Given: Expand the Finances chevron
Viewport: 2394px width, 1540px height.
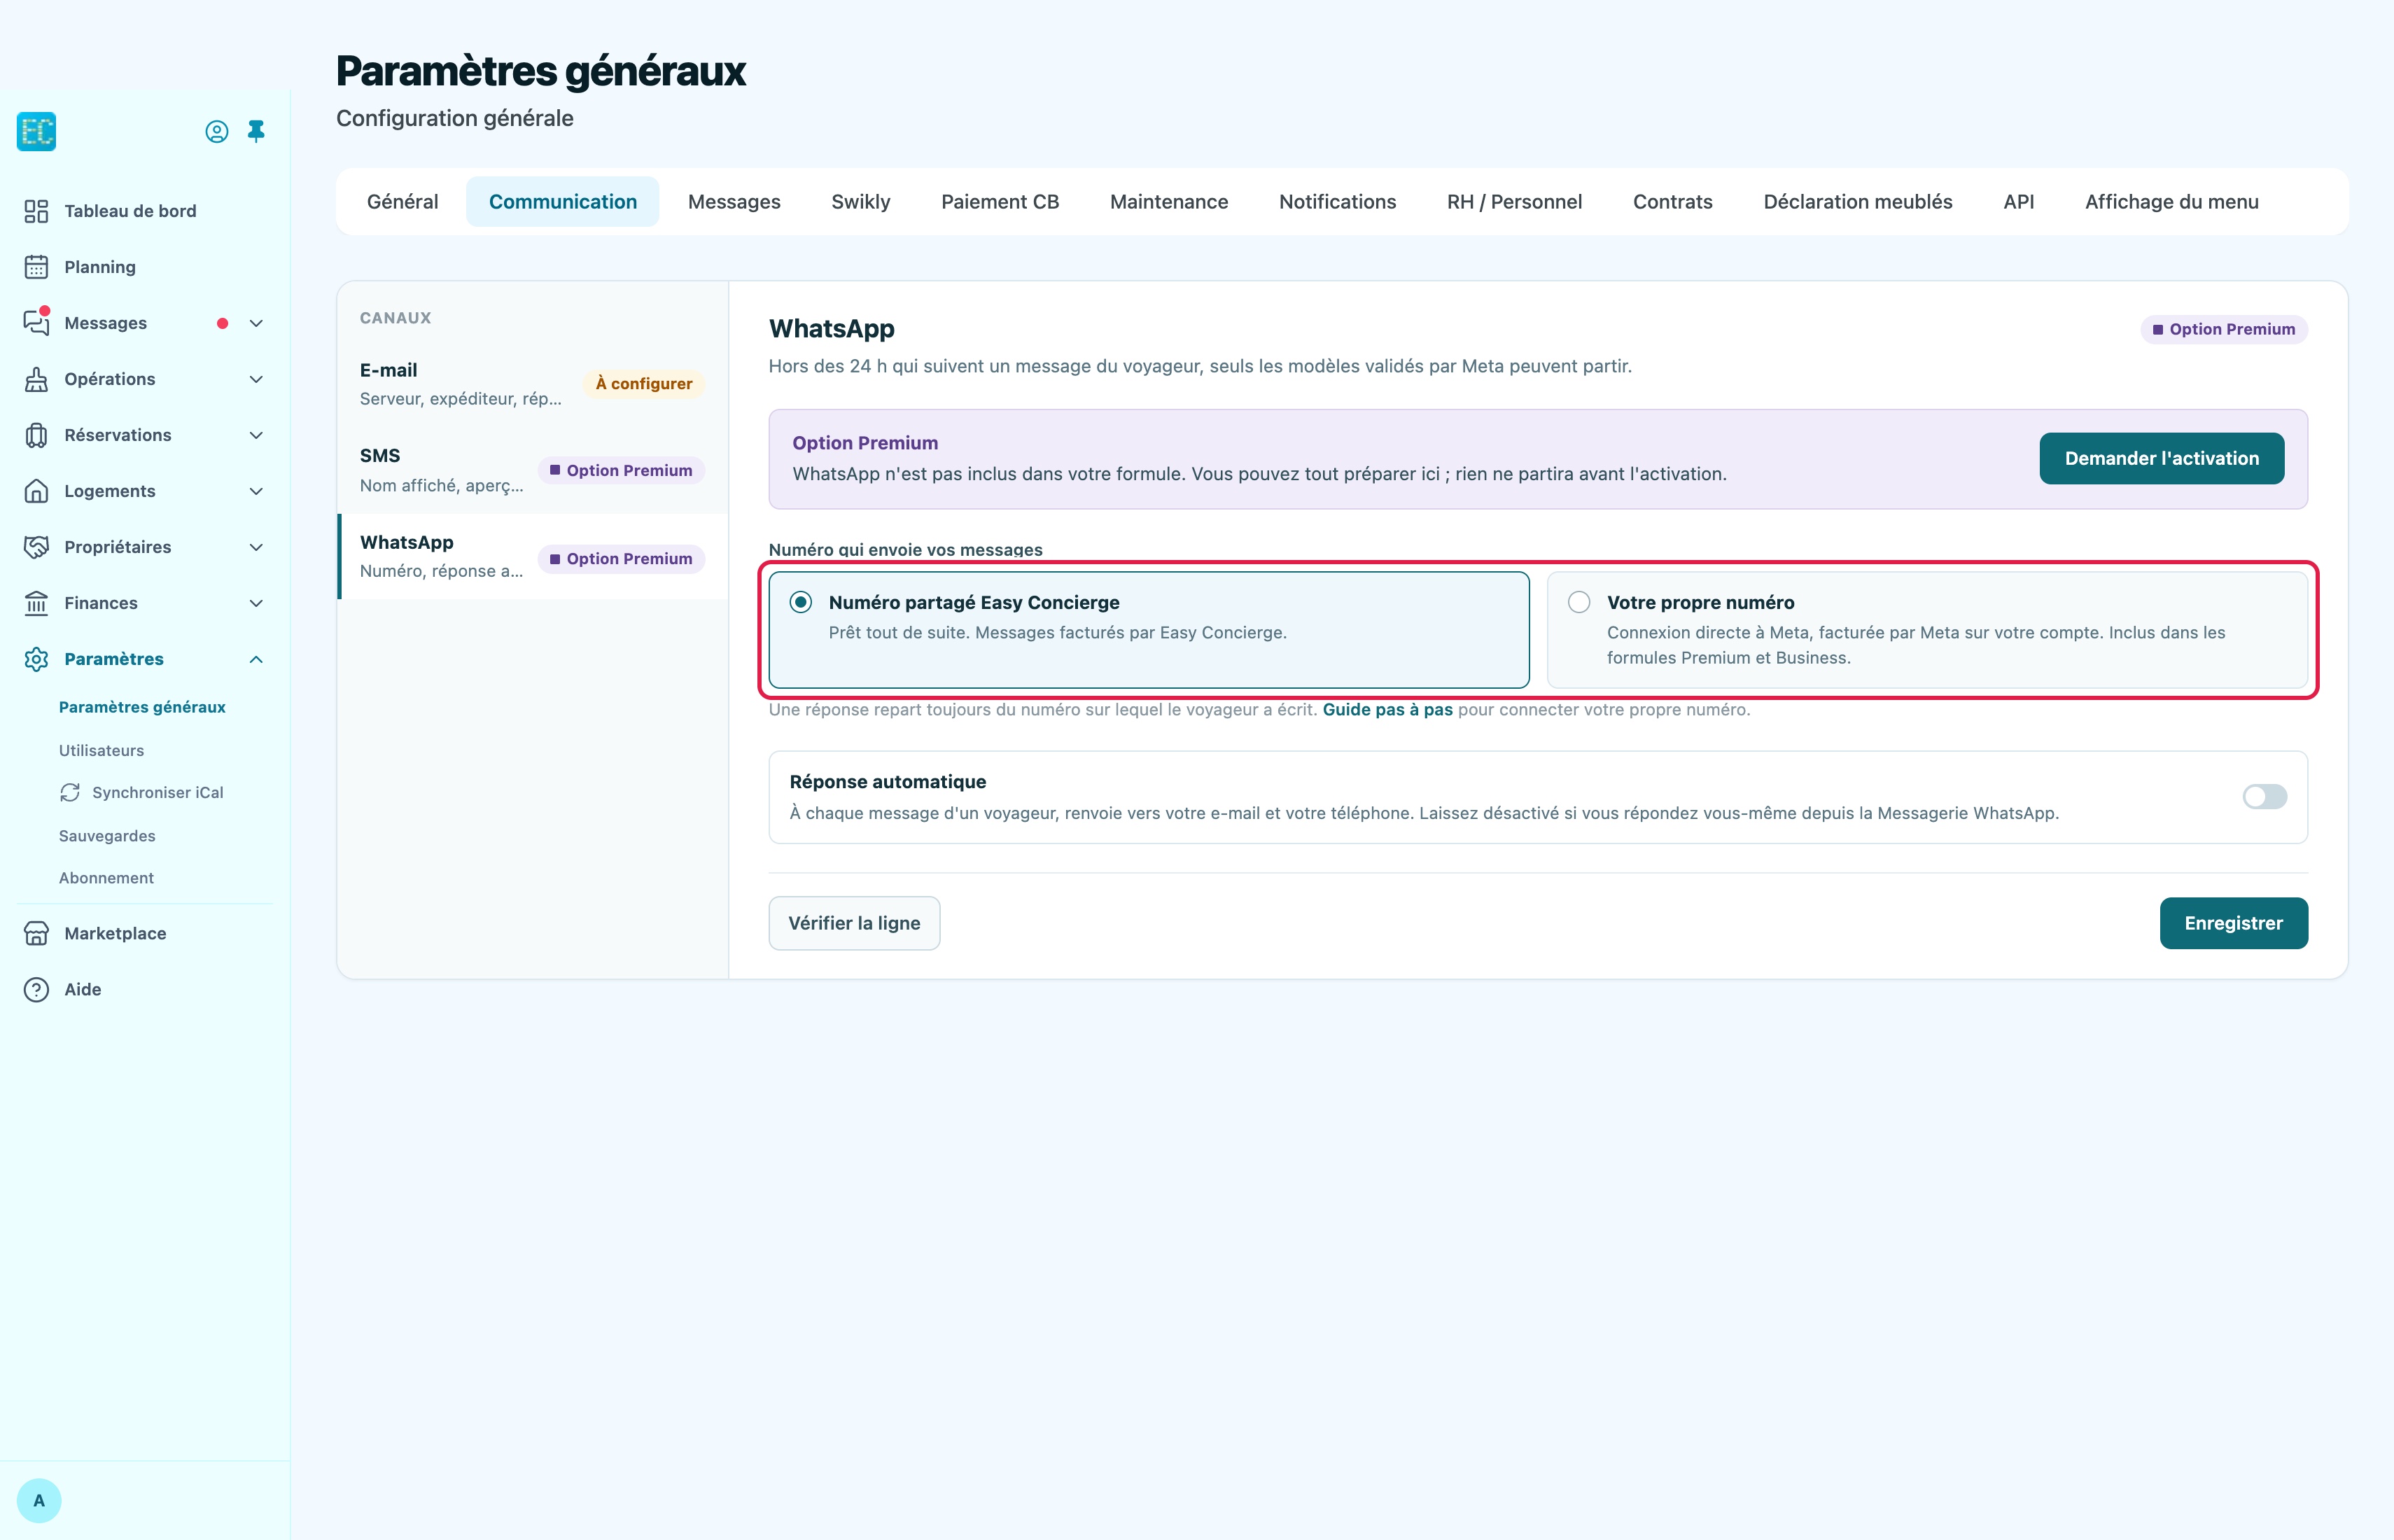Looking at the screenshot, I should (x=256, y=603).
